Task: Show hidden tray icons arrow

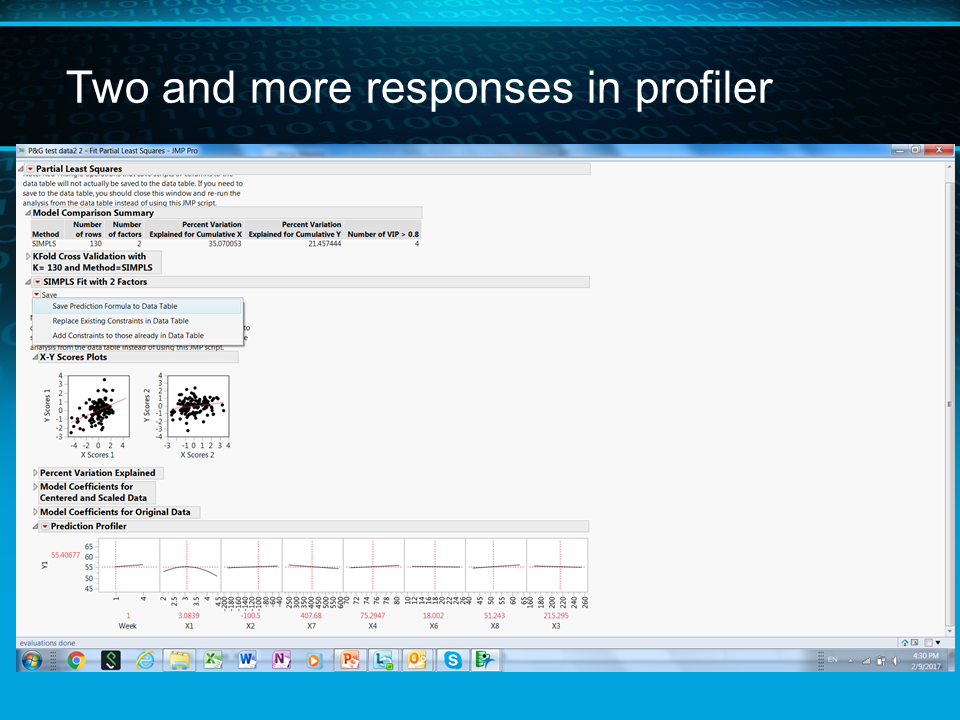Action: click(x=850, y=661)
